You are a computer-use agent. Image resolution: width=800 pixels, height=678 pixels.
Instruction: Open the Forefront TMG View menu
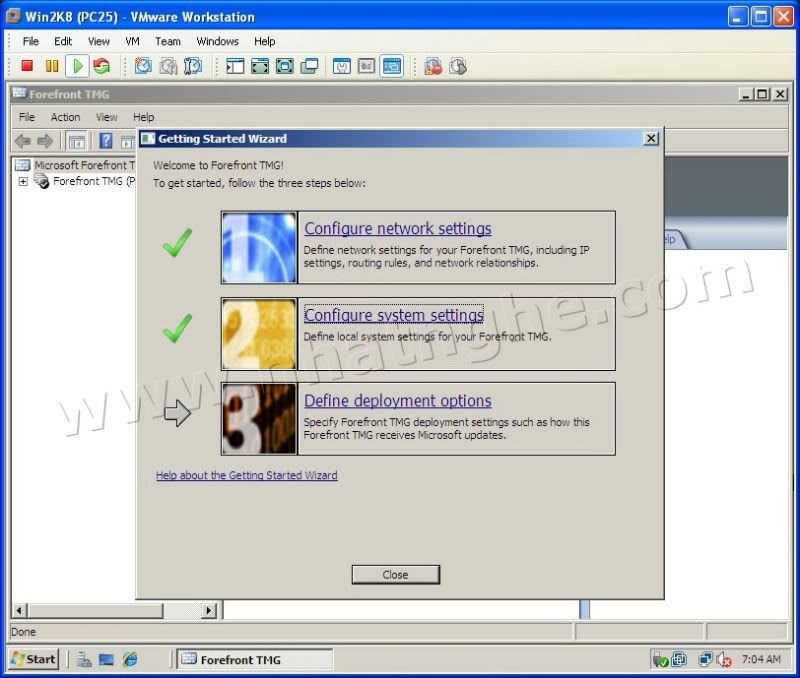107,117
